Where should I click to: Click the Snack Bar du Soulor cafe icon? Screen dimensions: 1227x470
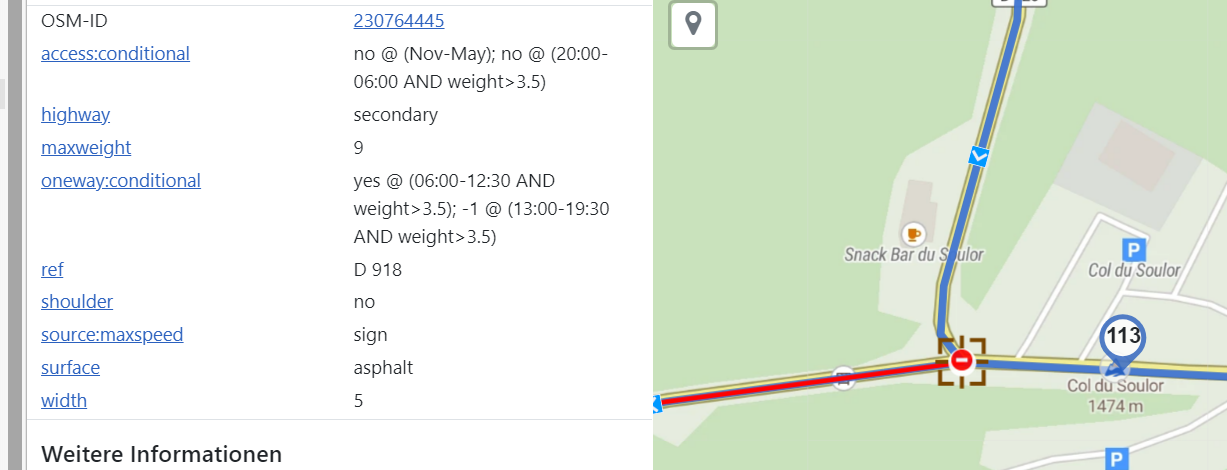point(912,234)
